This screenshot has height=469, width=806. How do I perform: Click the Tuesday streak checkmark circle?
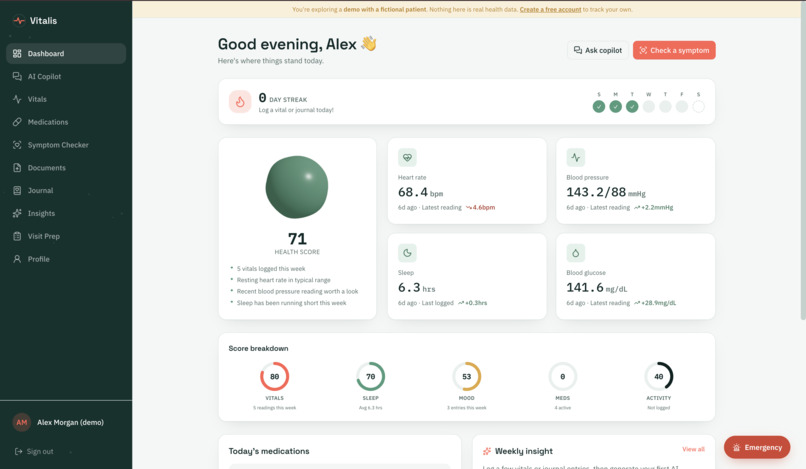click(632, 106)
